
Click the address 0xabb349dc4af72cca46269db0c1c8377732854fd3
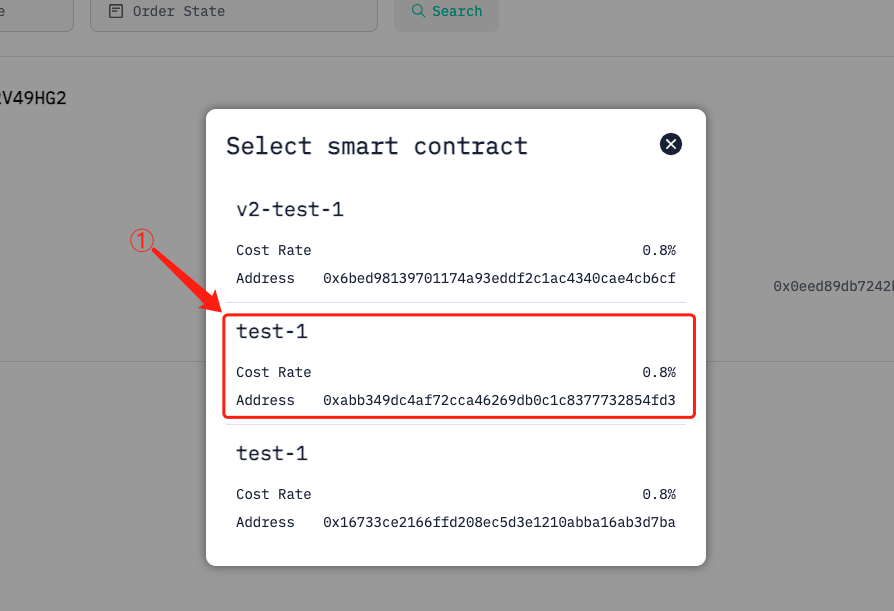click(x=498, y=400)
